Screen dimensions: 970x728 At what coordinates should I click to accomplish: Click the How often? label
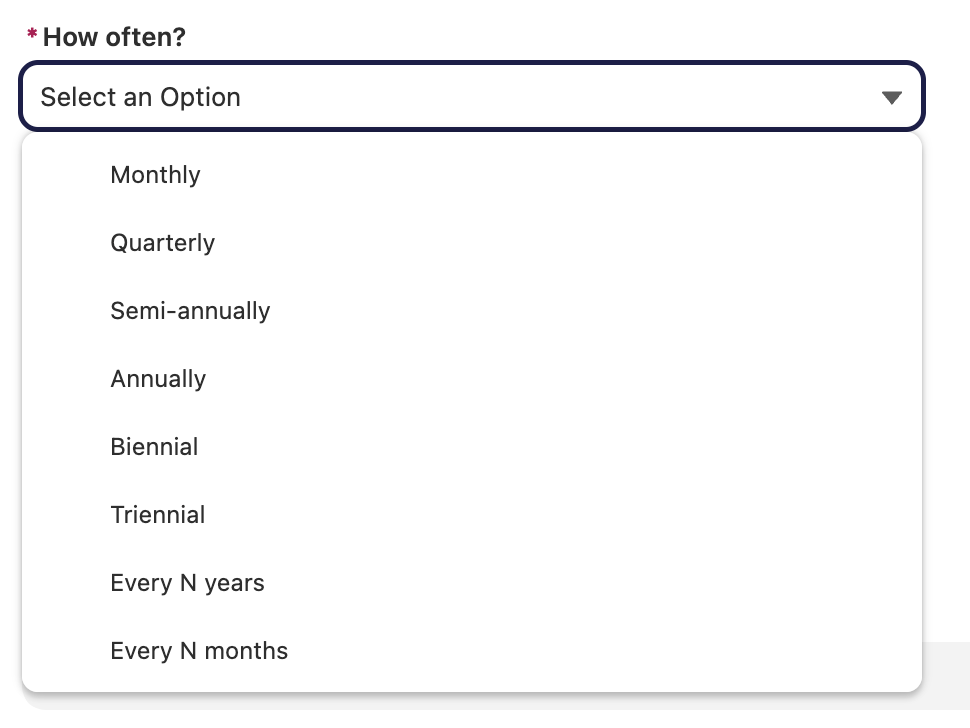click(114, 37)
